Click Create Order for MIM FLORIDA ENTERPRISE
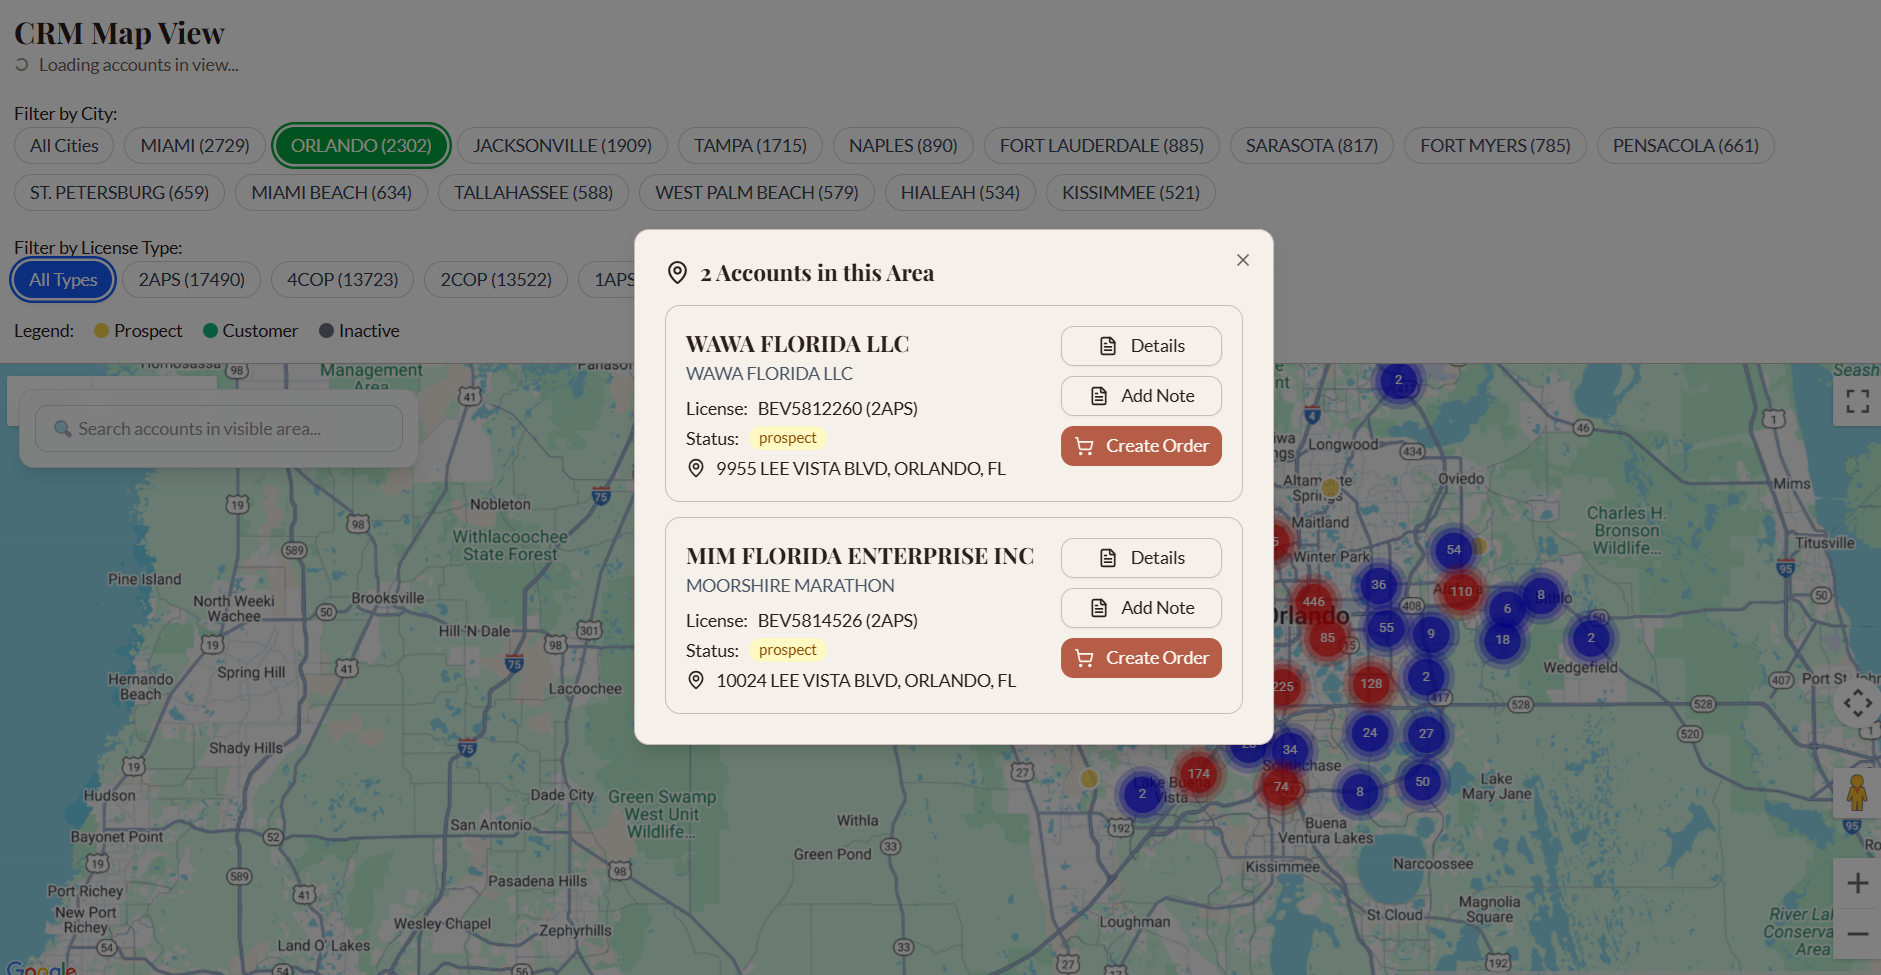The image size is (1881, 975). [x=1140, y=657]
